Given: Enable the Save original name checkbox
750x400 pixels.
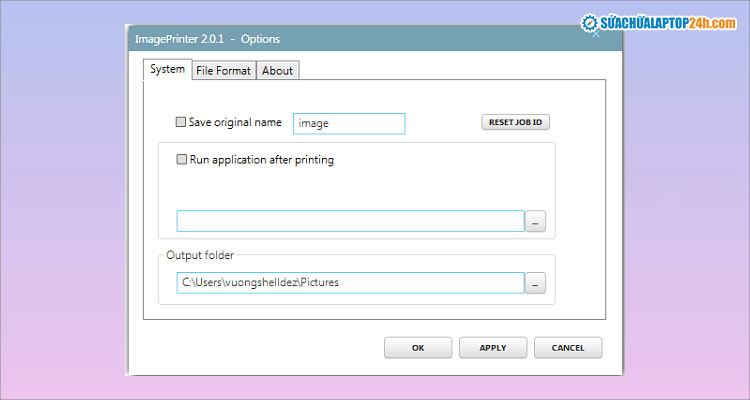Looking at the screenshot, I should coord(181,122).
